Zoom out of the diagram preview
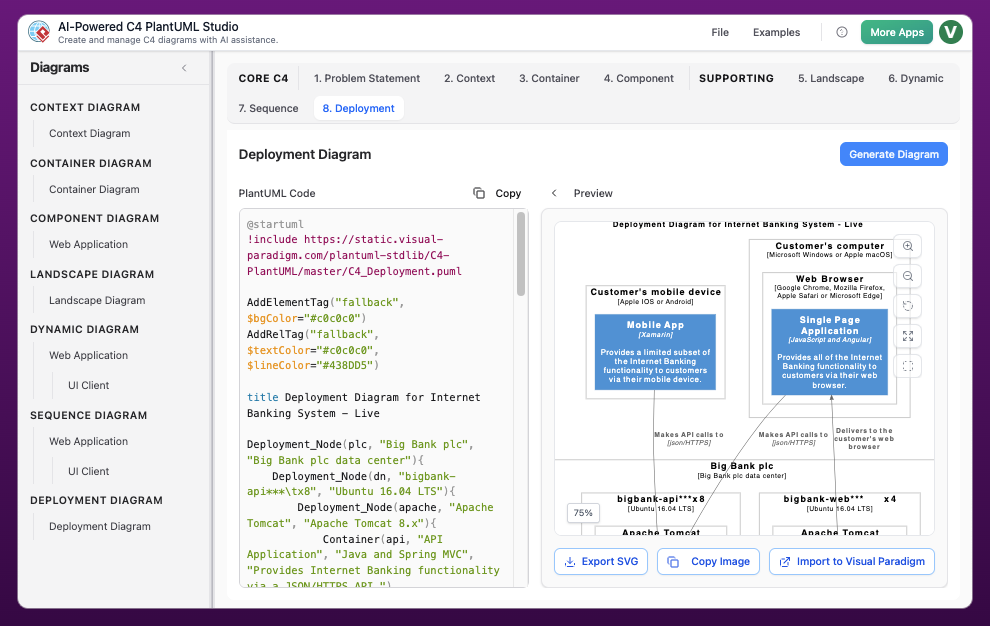This screenshot has width=990, height=626. click(x=908, y=276)
